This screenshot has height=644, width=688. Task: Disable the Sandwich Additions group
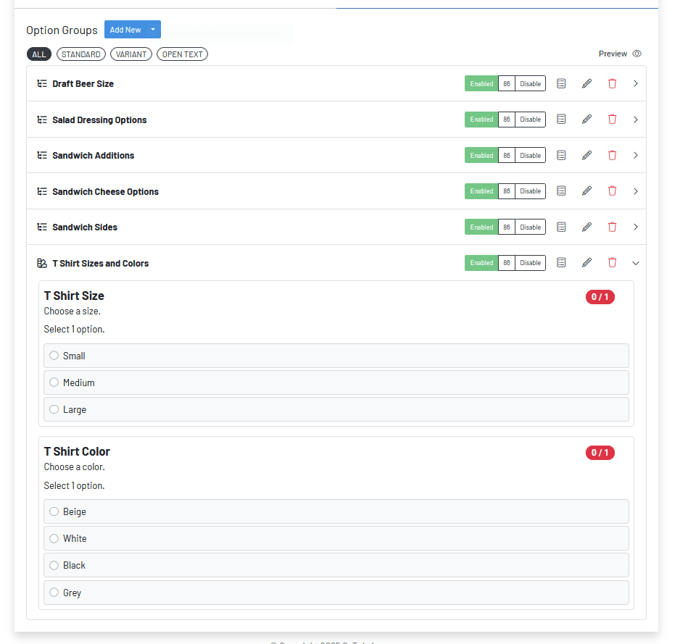point(530,156)
